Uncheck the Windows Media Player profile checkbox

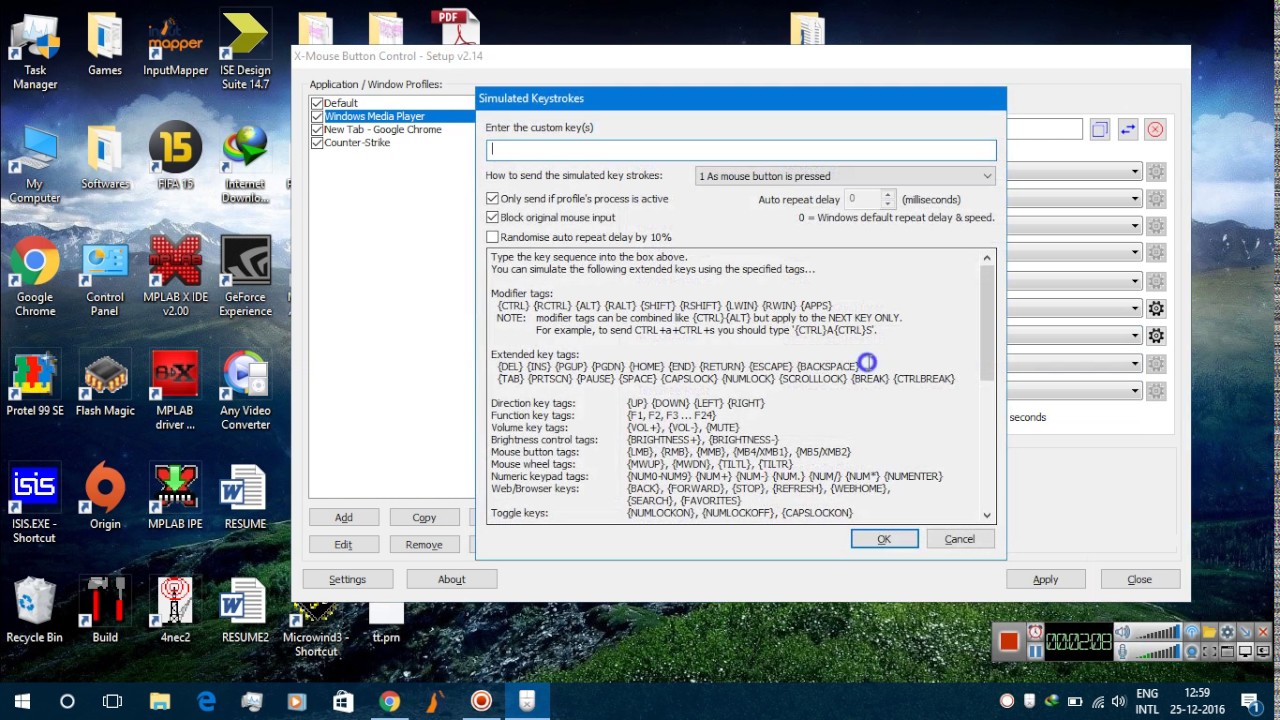(x=317, y=116)
